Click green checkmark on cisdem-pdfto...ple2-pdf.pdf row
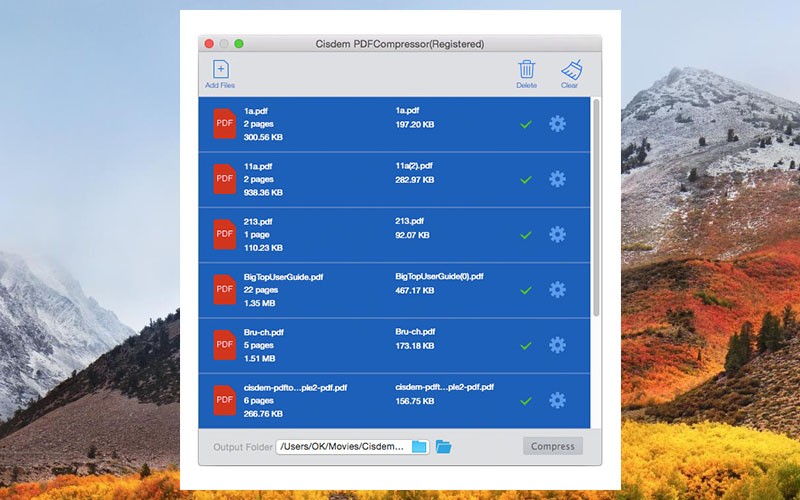The width and height of the screenshot is (800, 500). pyautogui.click(x=526, y=401)
